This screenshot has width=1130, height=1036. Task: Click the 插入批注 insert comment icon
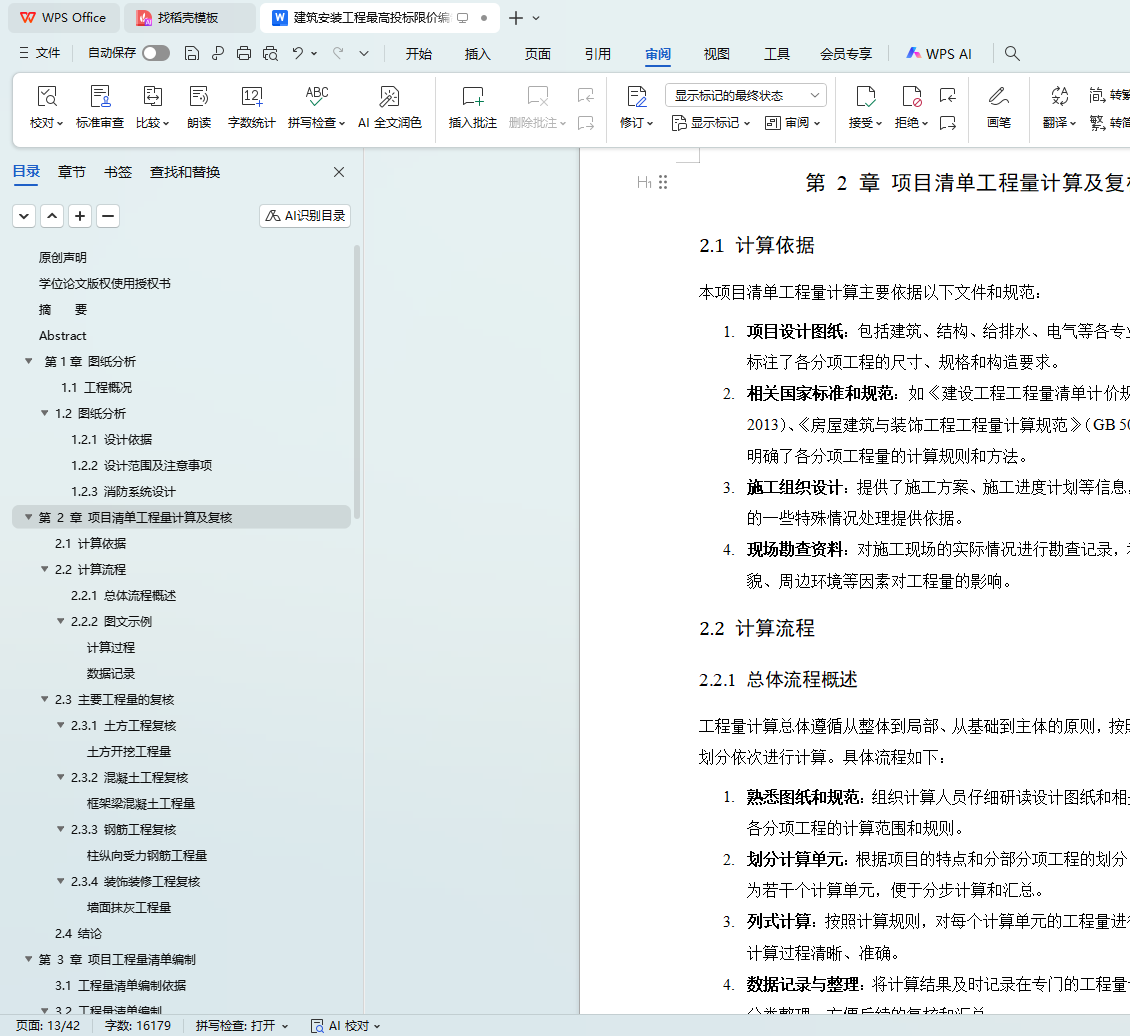pos(473,97)
